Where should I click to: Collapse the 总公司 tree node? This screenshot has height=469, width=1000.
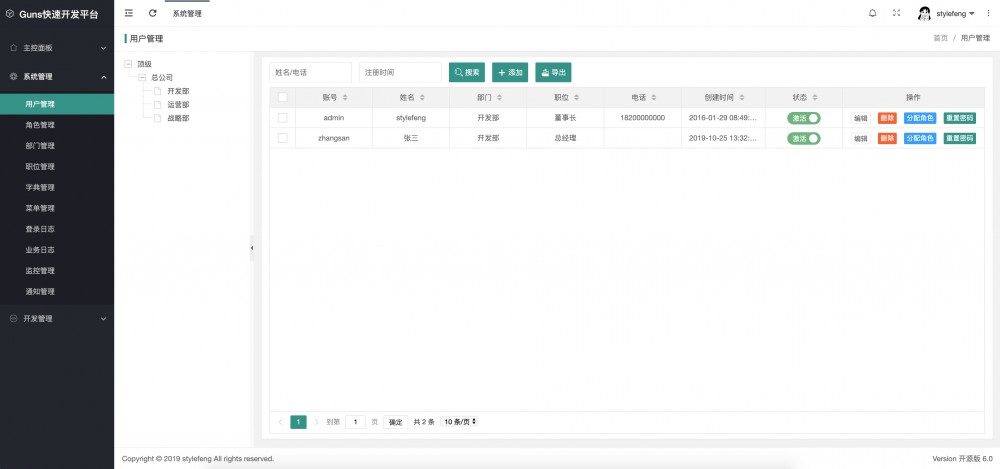click(142, 77)
